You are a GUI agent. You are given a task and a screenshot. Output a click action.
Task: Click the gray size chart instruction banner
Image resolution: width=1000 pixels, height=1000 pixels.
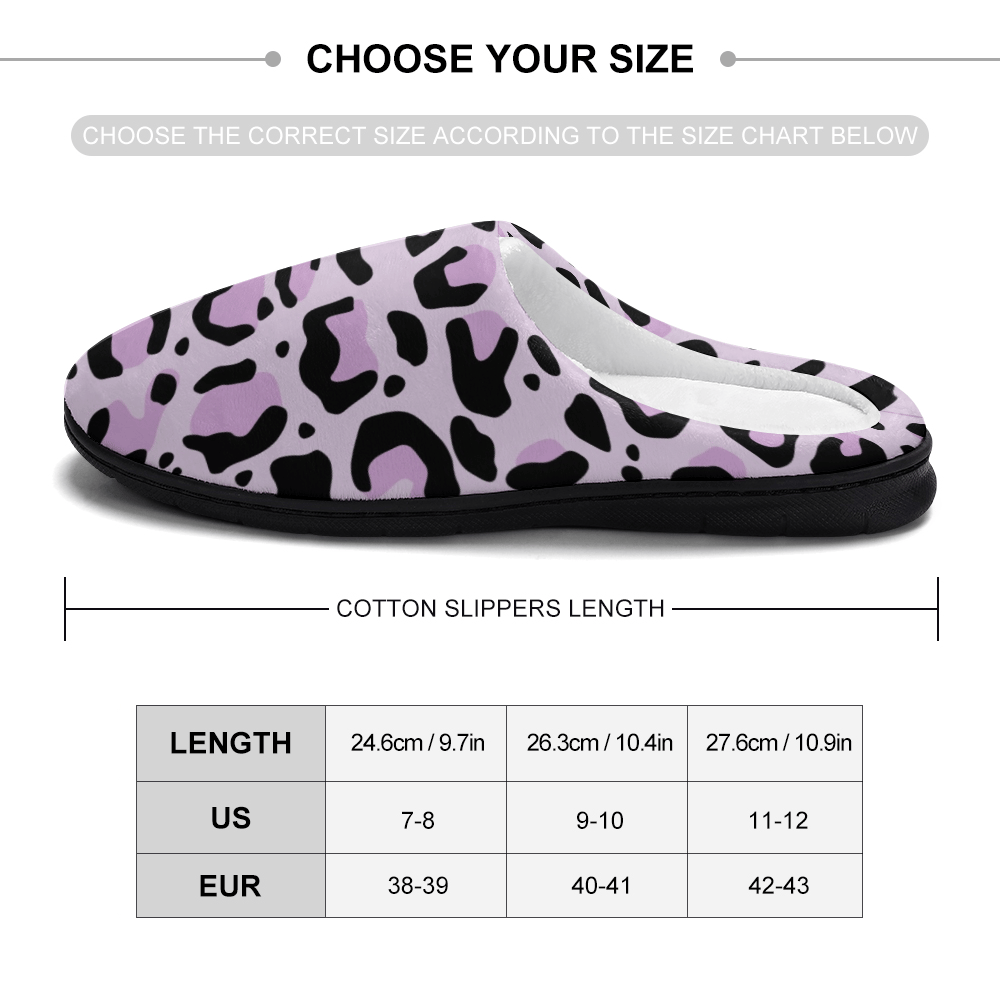500,136
